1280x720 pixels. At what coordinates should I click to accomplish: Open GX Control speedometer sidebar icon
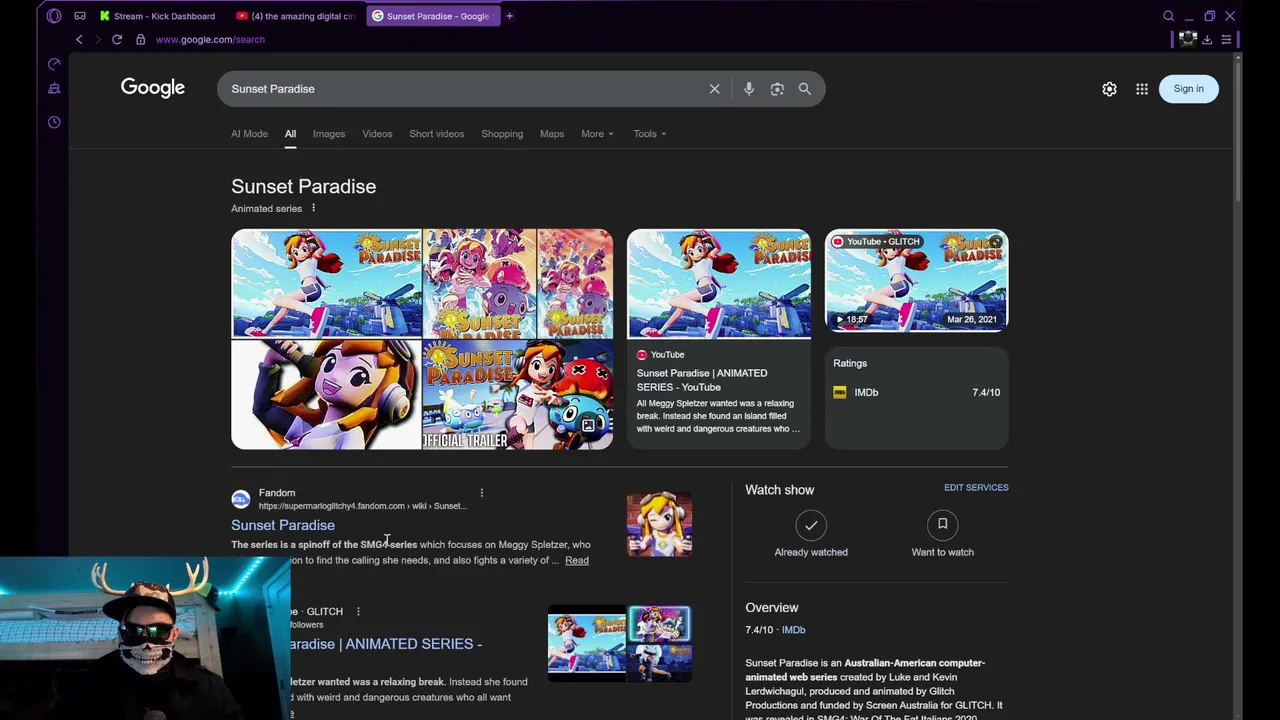tap(54, 64)
